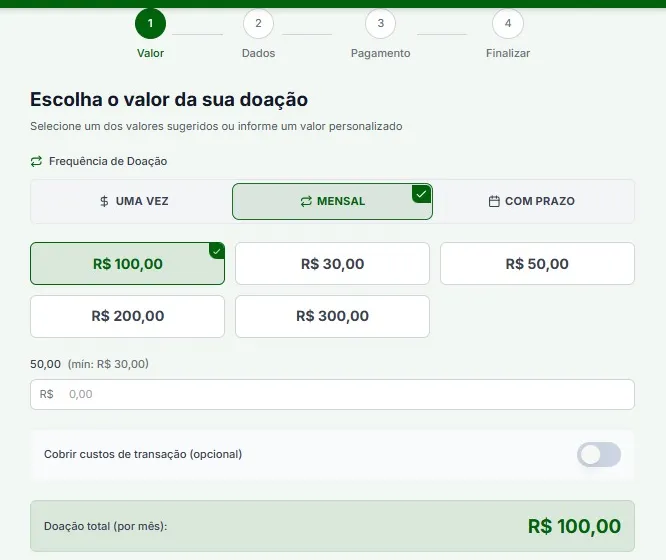This screenshot has height=560, width=666.
Task: Click the checkmark badge on R$ 100,00 card
Action: click(217, 251)
